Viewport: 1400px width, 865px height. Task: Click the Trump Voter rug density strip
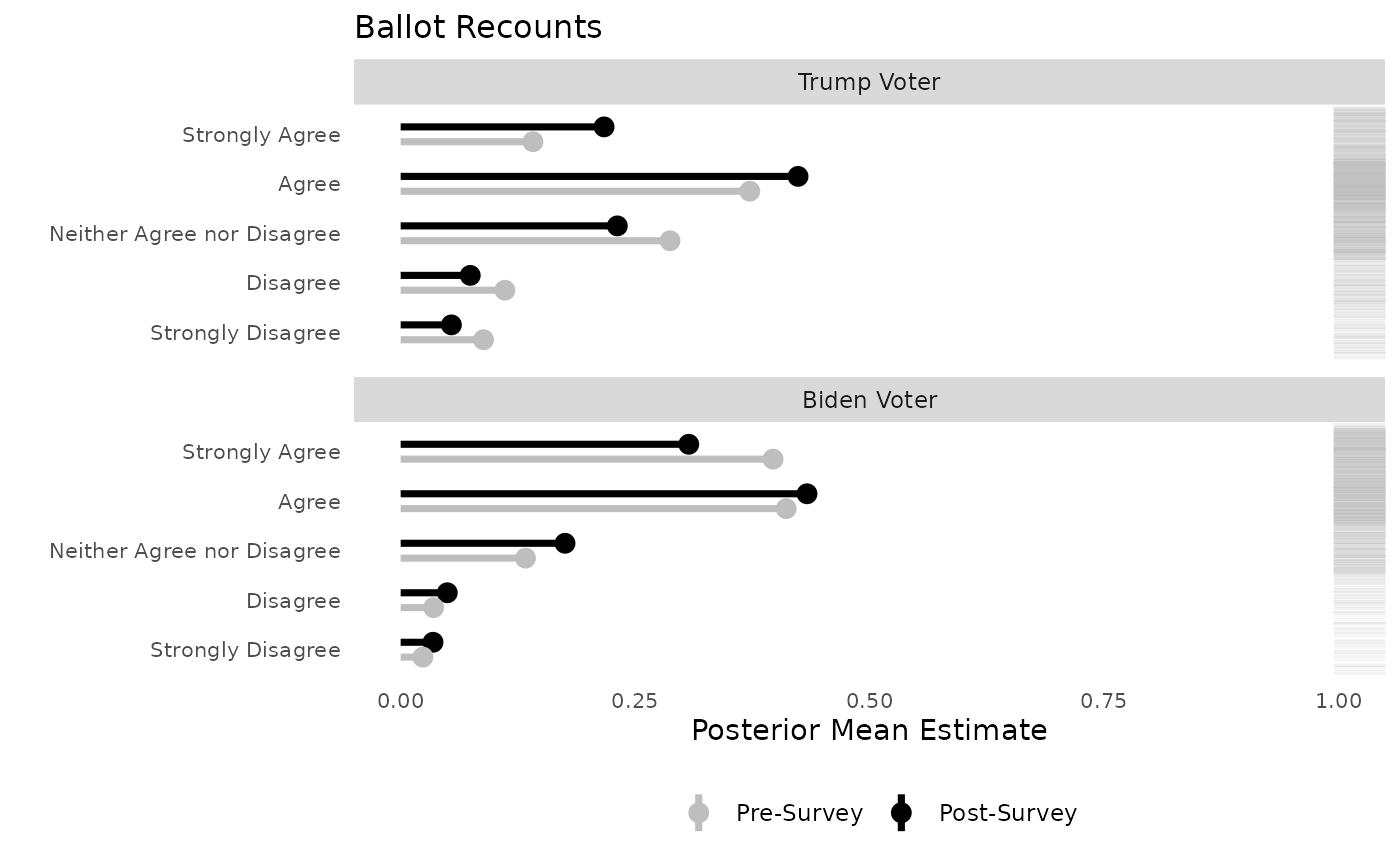click(1359, 232)
